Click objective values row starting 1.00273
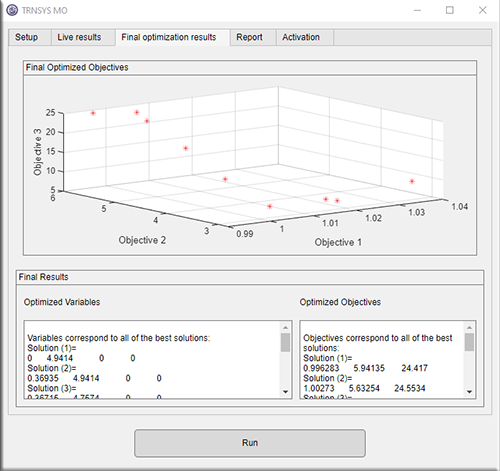Screen dimensions: 500x471 364,388
